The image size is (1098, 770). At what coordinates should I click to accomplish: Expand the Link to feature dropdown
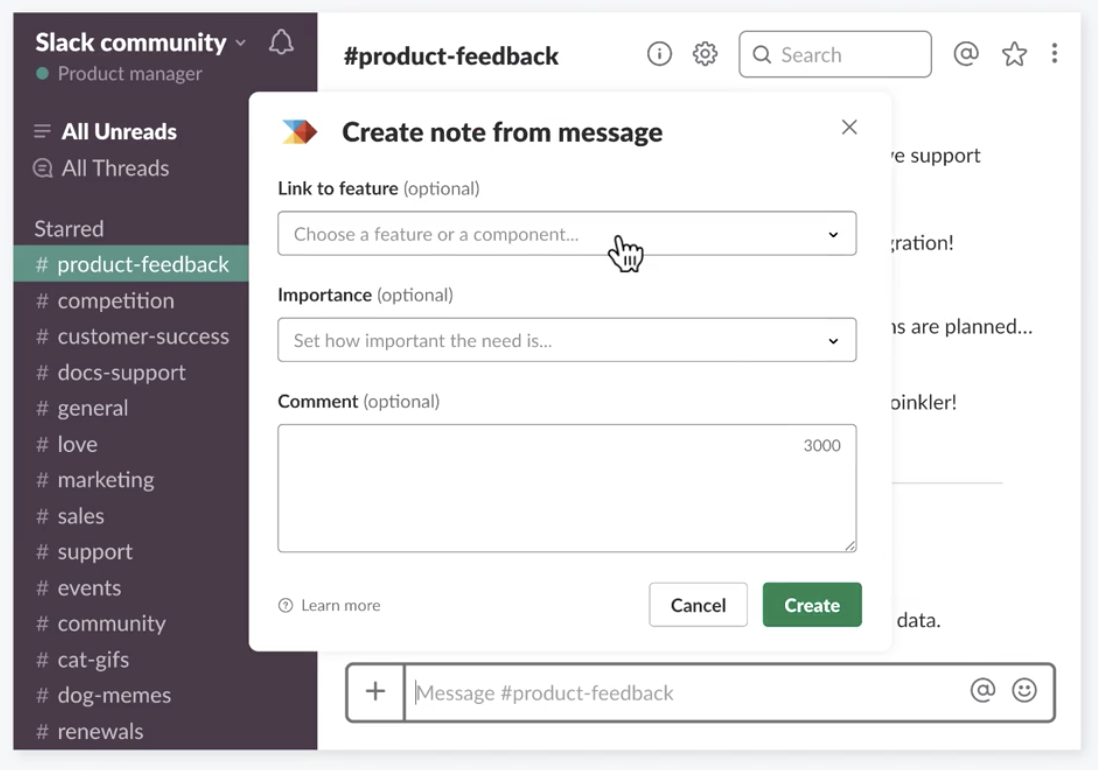click(566, 234)
